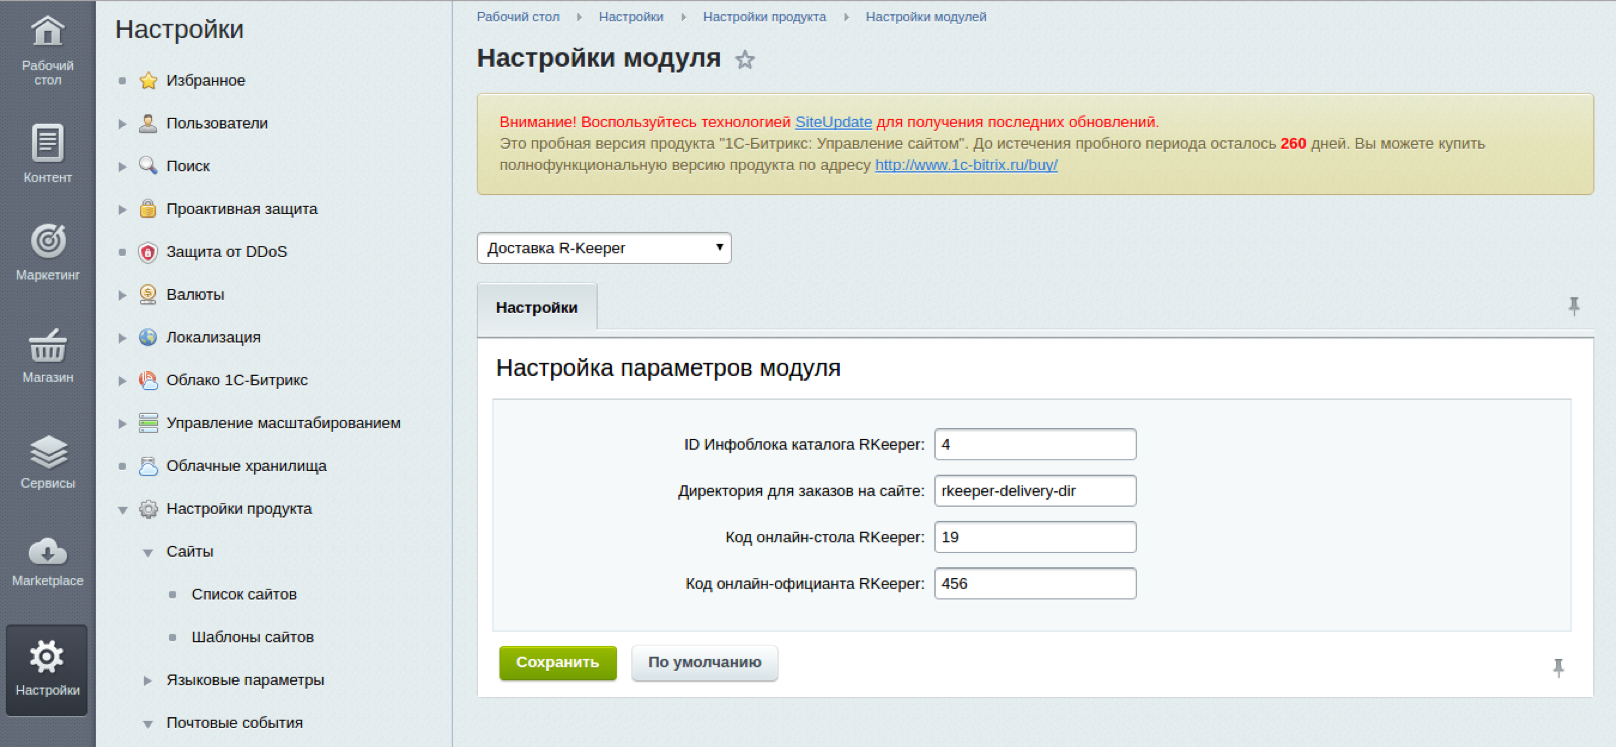Focus the Код онлайн-официанта RKeeper field
Screen dimensions: 1616x747
pos(1035,583)
